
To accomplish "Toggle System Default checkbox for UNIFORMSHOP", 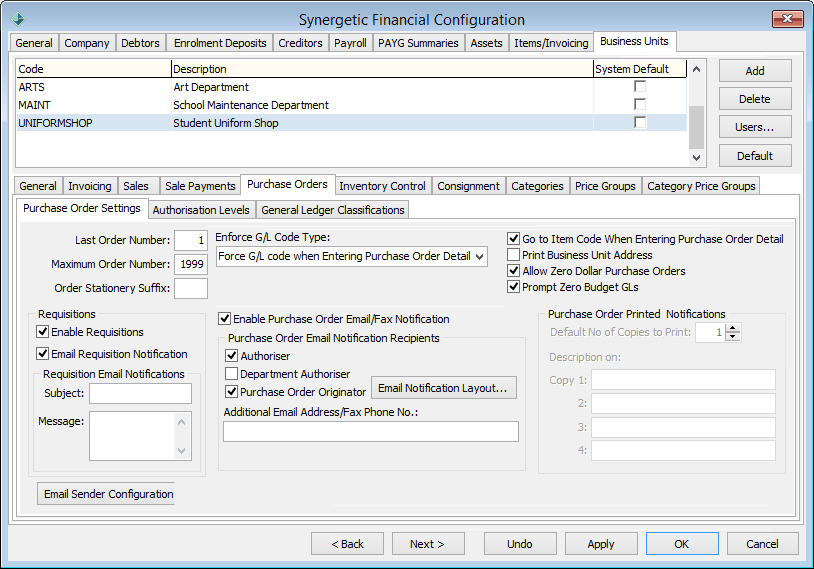I will [640, 123].
